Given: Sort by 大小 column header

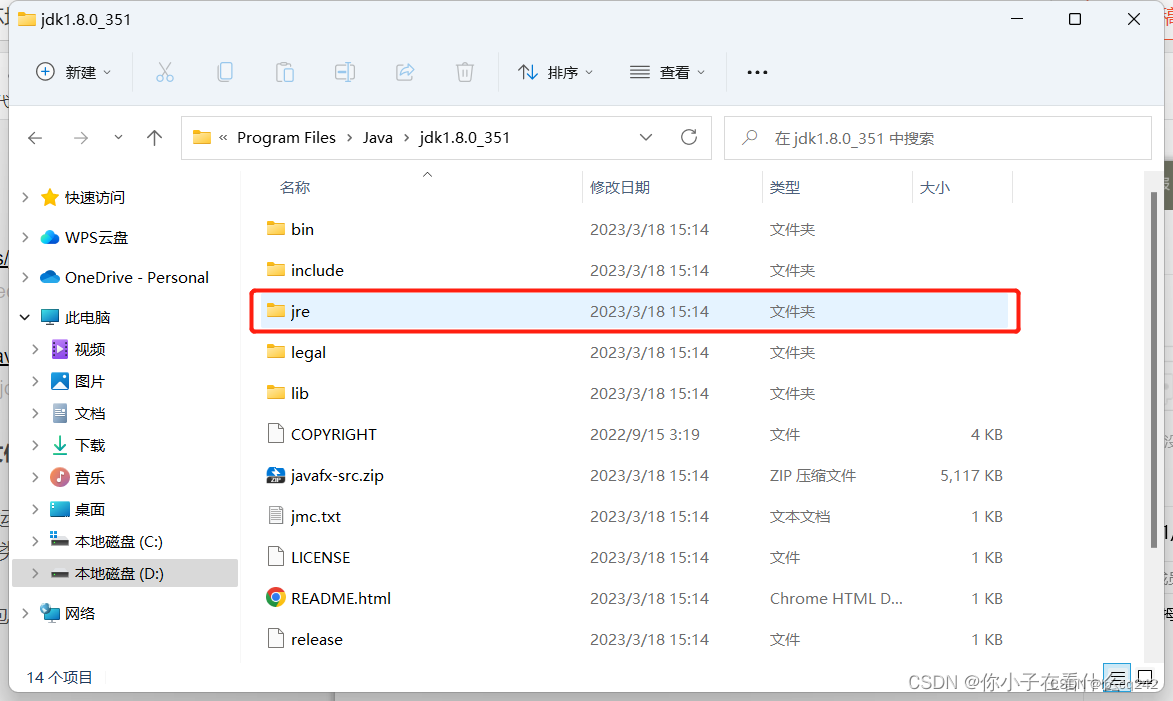Looking at the screenshot, I should [934, 187].
